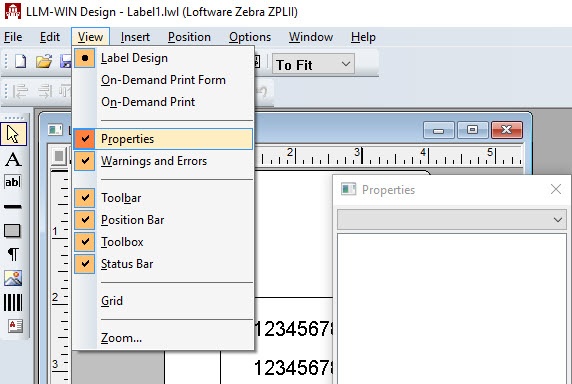Choose the Text 'A' tool in toolbox

pos(13,160)
